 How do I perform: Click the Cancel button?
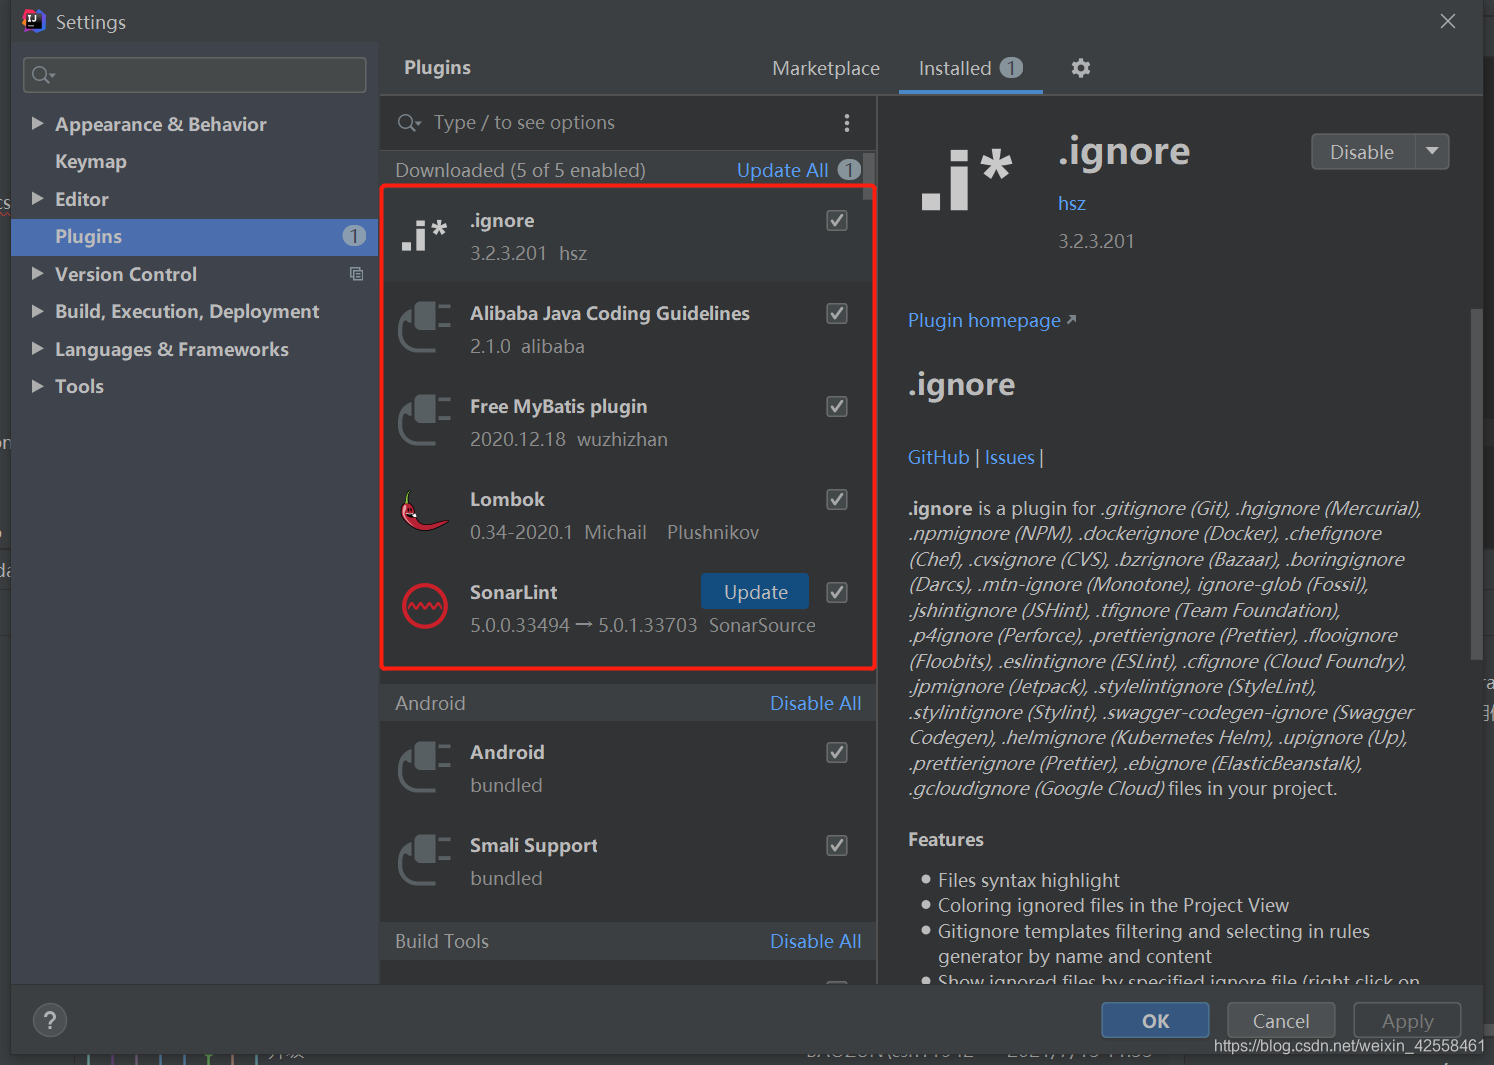point(1281,1020)
